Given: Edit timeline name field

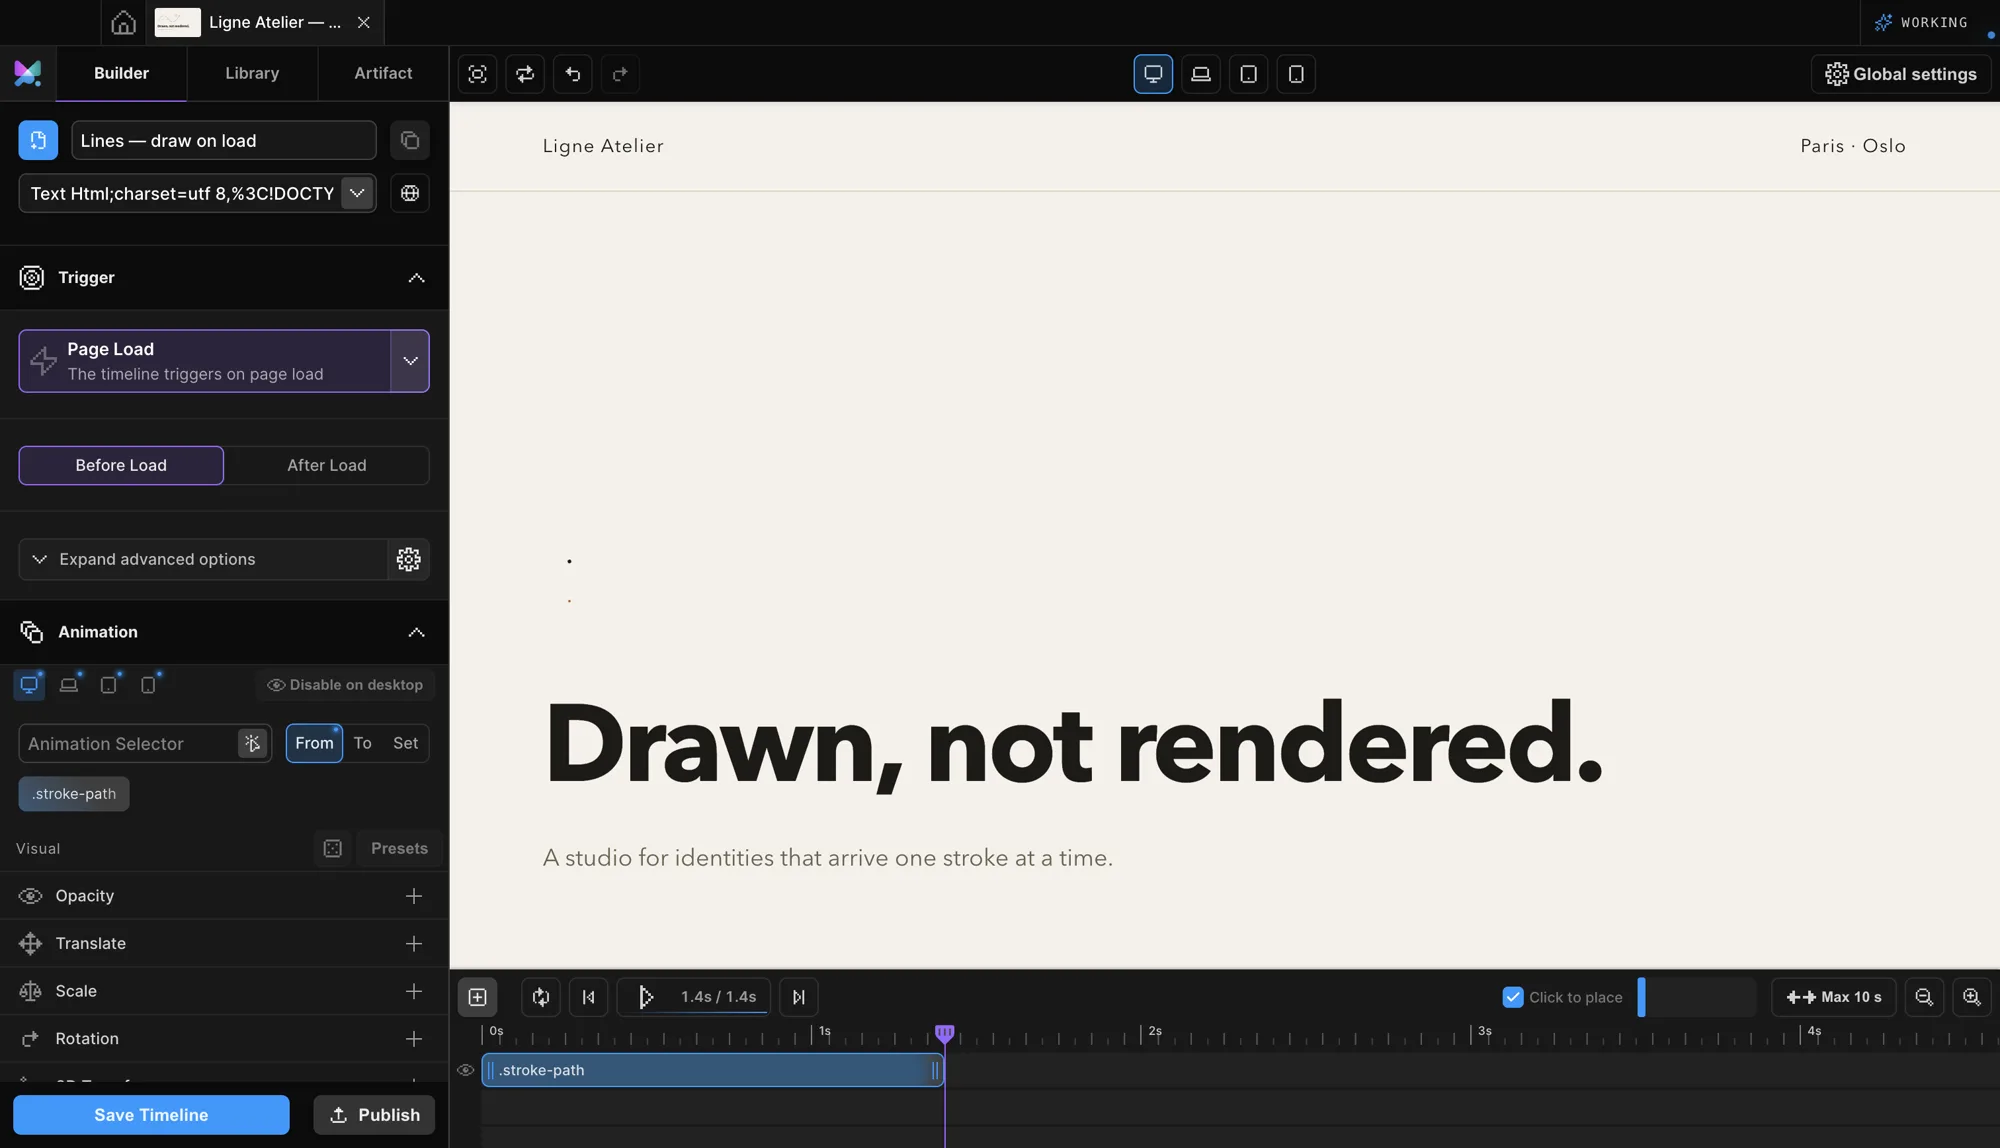Looking at the screenshot, I should 224,140.
